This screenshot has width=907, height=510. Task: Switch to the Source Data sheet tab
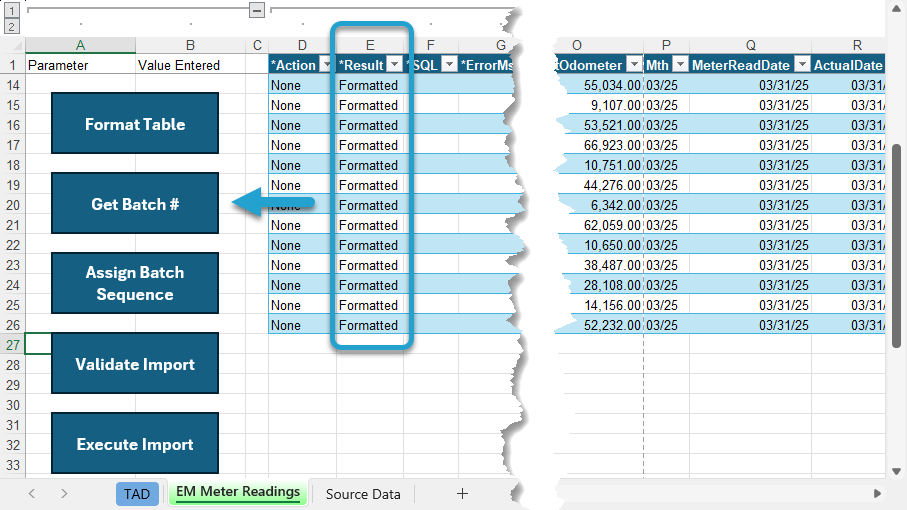pos(363,494)
